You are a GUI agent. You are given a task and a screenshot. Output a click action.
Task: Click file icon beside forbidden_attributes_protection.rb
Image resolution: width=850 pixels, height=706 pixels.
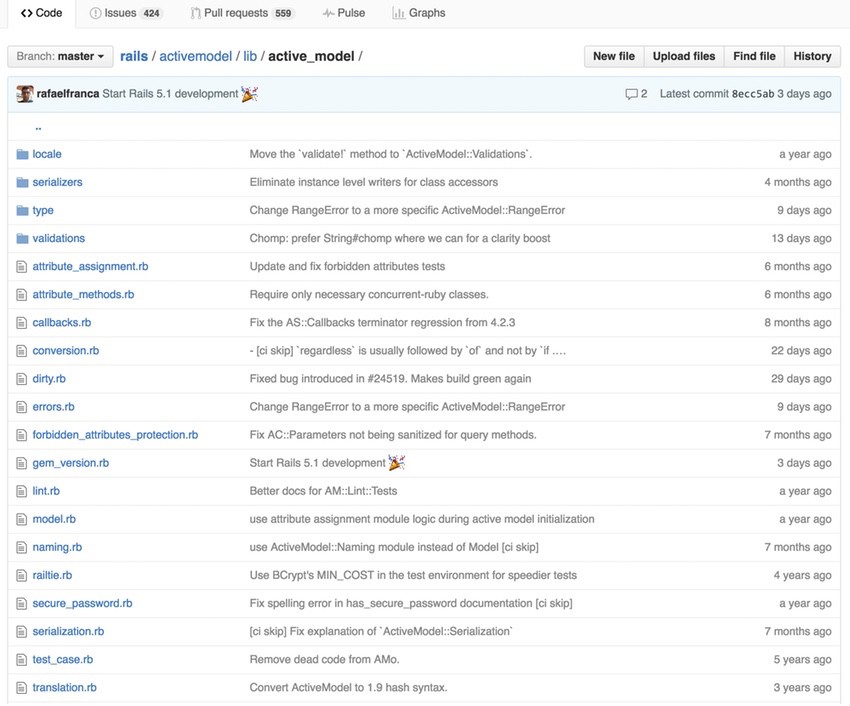pyautogui.click(x=22, y=435)
